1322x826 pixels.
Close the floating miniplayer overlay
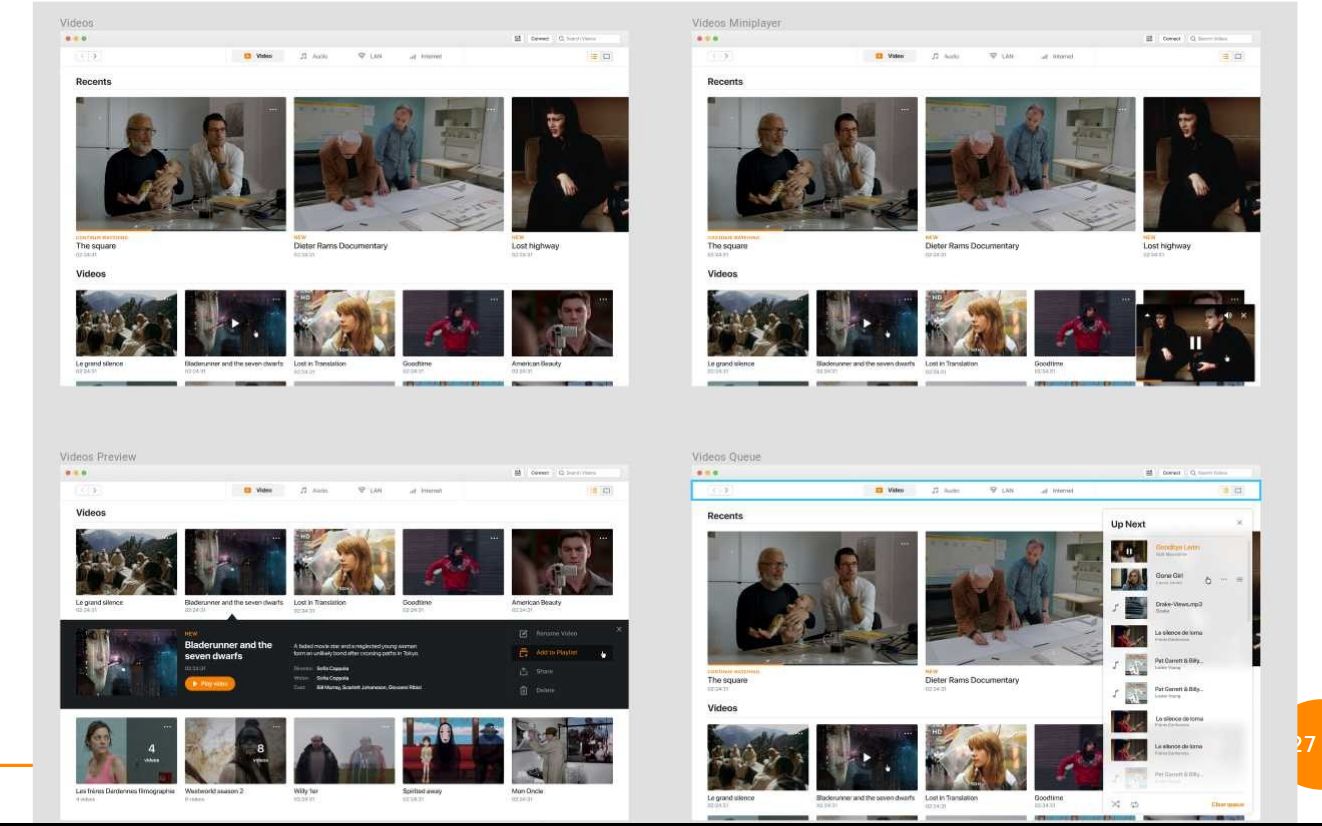click(1244, 315)
